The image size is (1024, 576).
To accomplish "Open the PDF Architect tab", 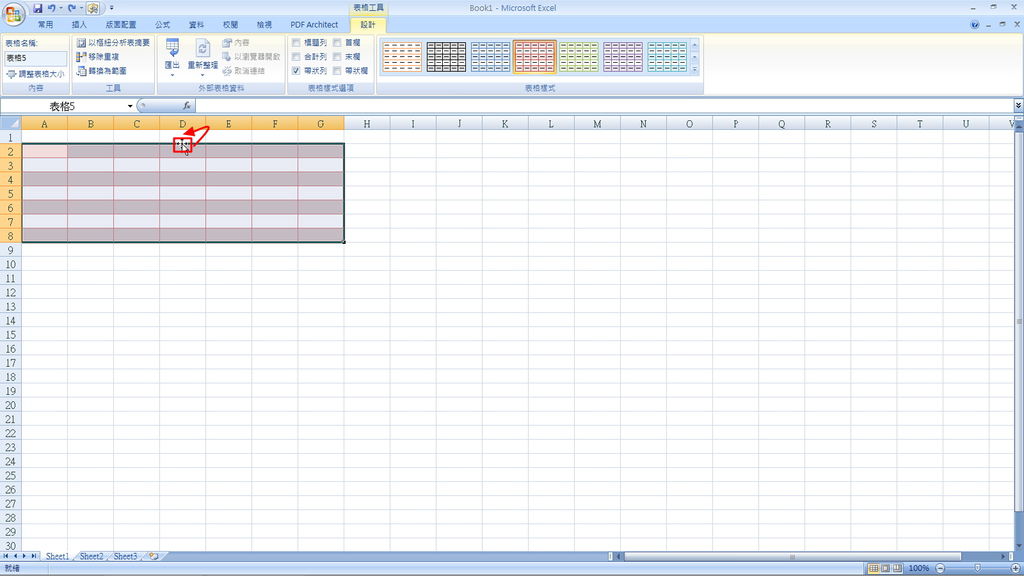I will [x=314, y=25].
